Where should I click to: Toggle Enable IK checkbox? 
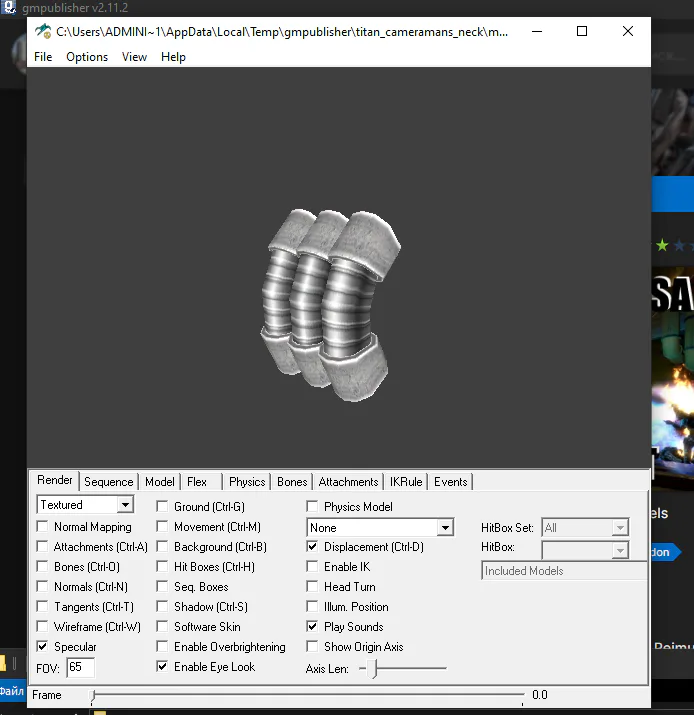(x=312, y=567)
